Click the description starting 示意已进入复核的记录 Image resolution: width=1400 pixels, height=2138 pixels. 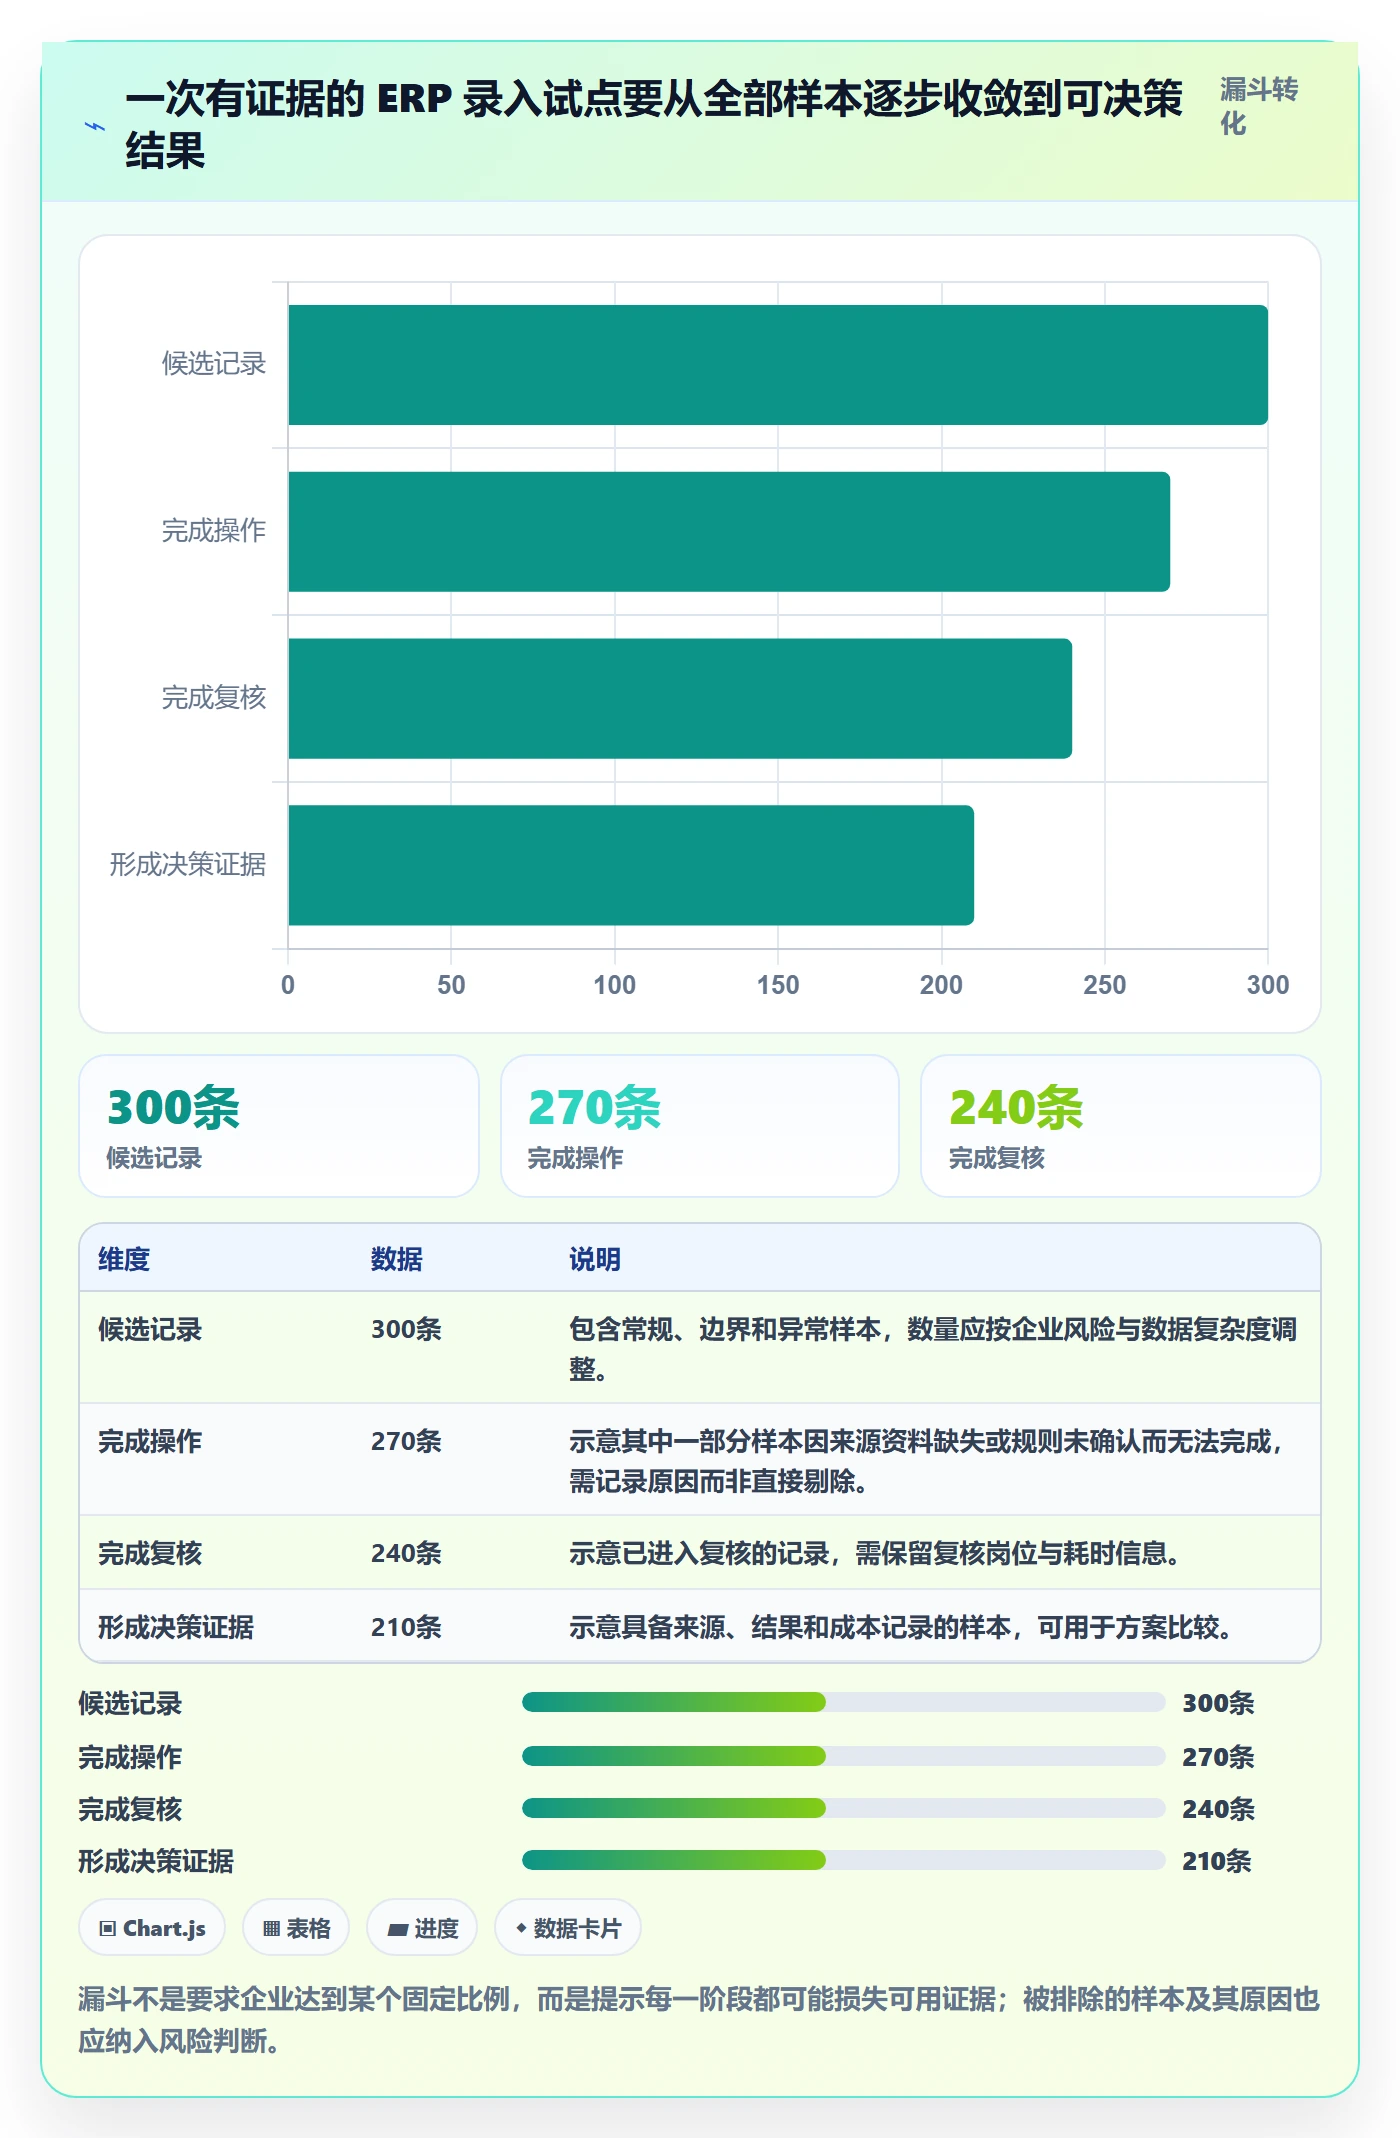click(x=875, y=1553)
